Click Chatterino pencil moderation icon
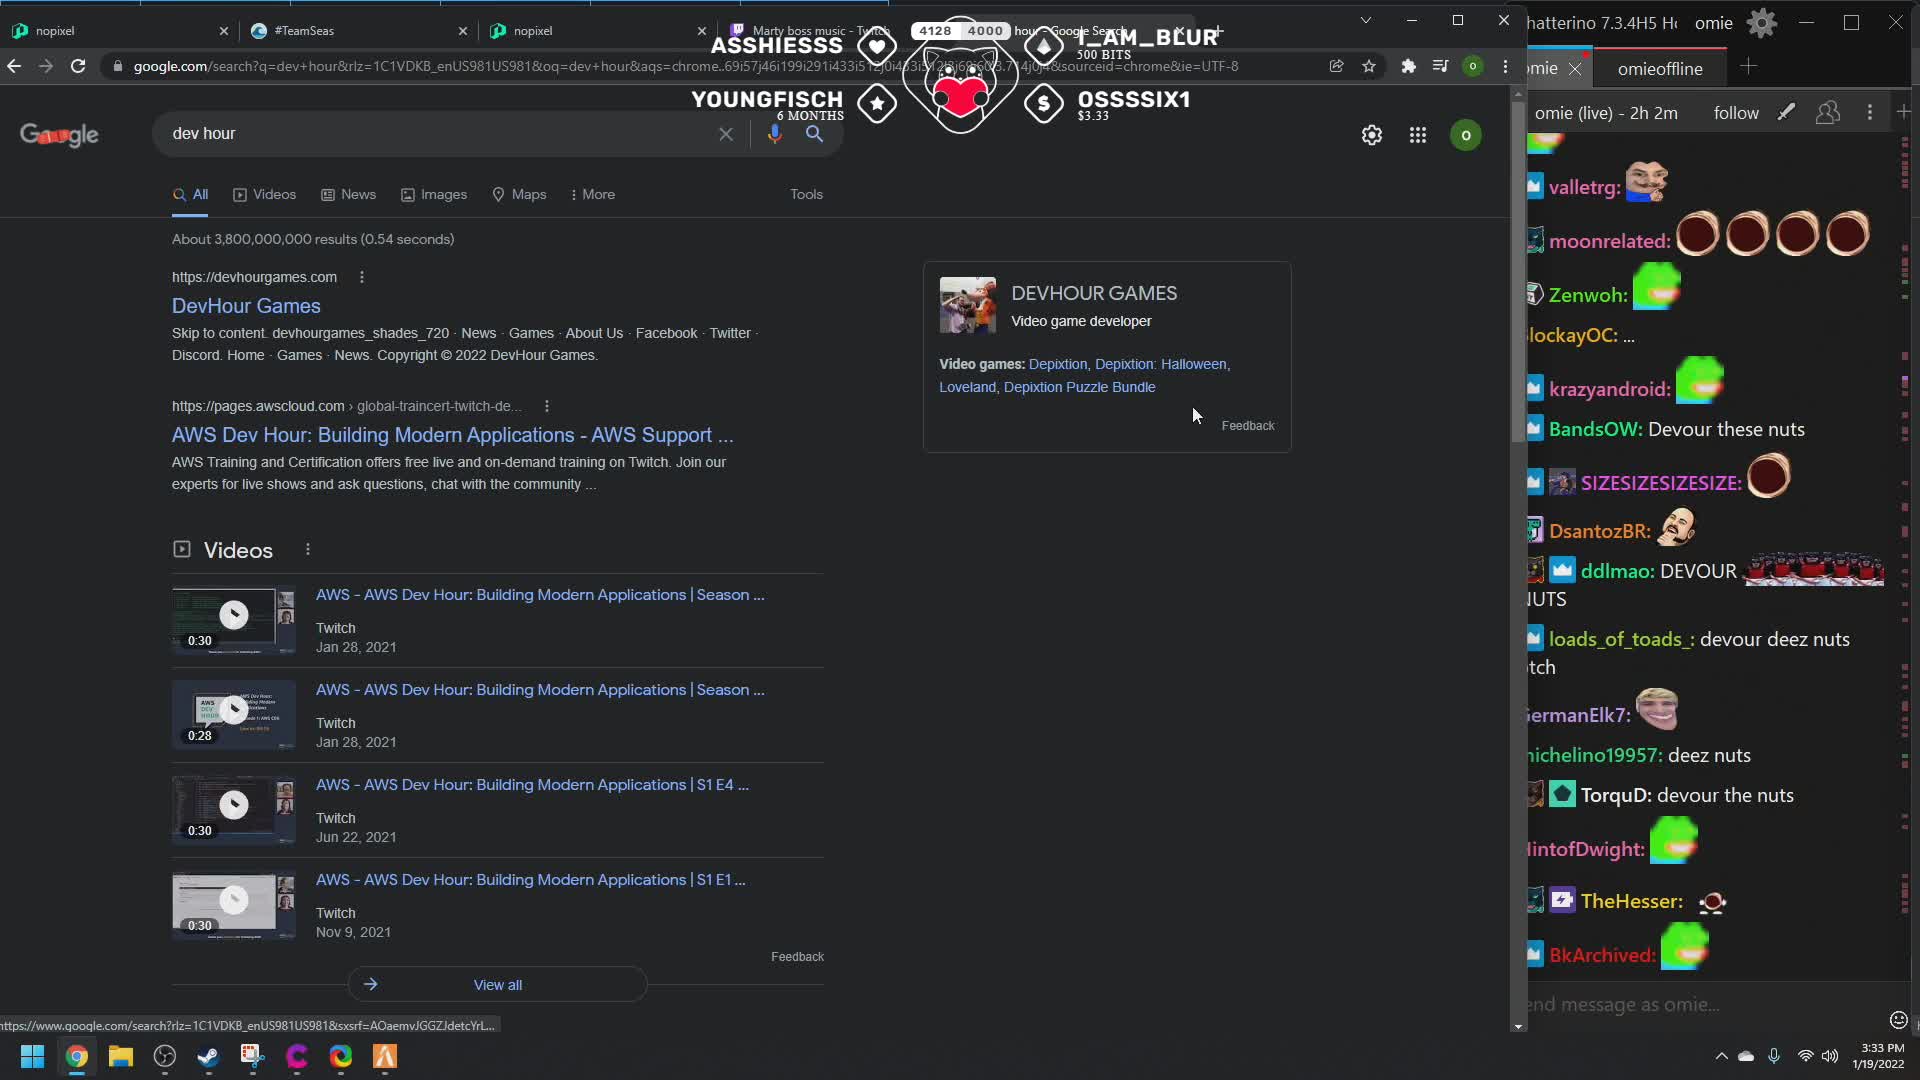This screenshot has height=1080, width=1920. coord(1786,112)
